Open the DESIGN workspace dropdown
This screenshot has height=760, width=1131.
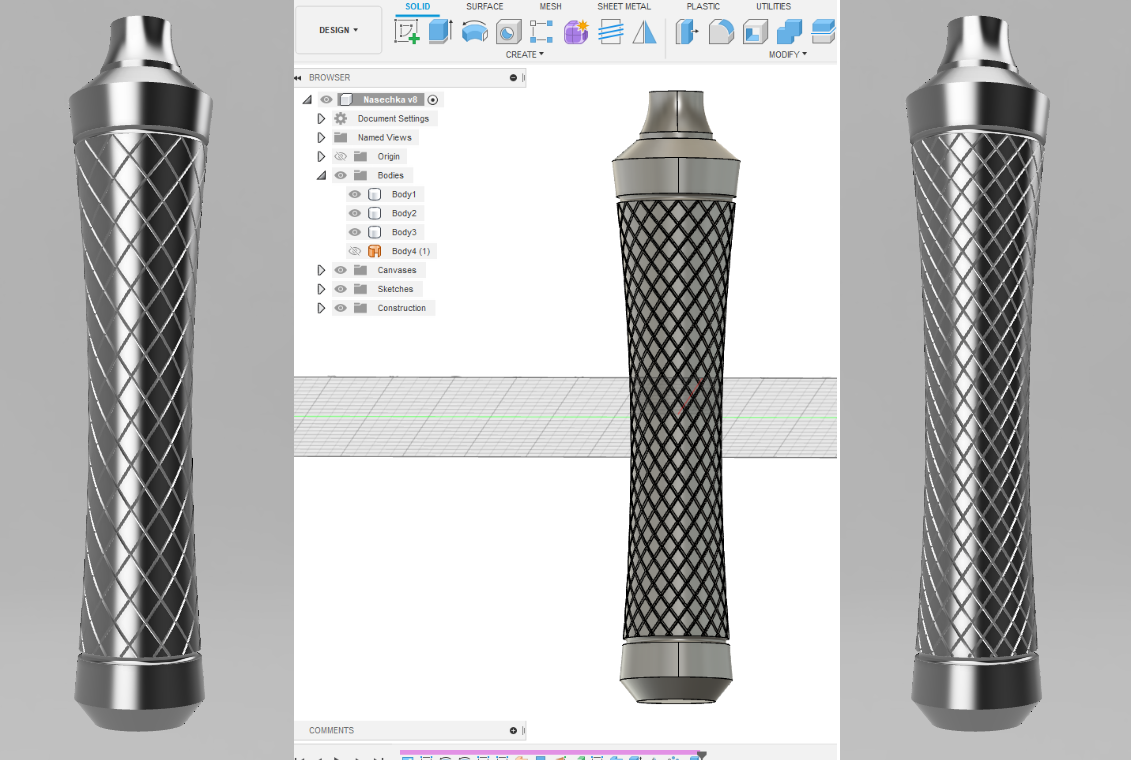tap(338, 30)
